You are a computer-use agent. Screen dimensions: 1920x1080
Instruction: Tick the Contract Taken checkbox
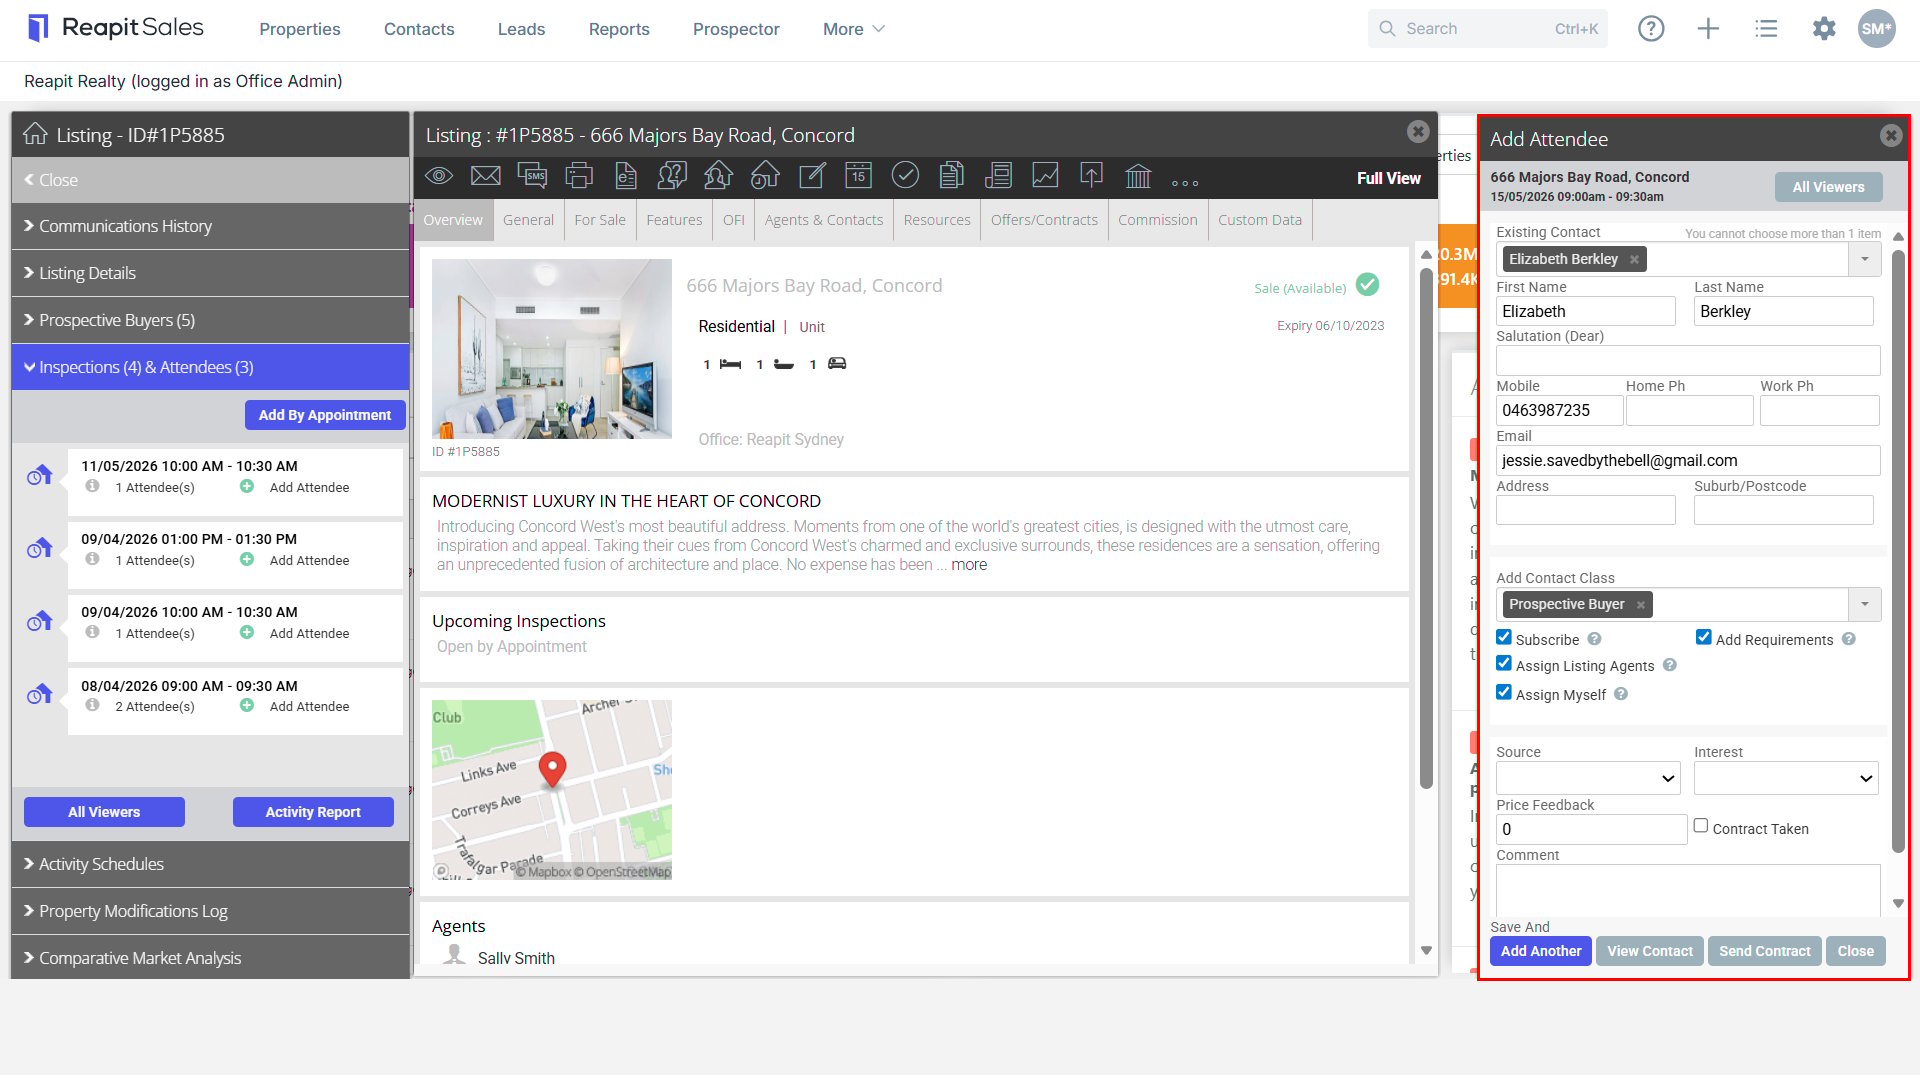pyautogui.click(x=1700, y=826)
